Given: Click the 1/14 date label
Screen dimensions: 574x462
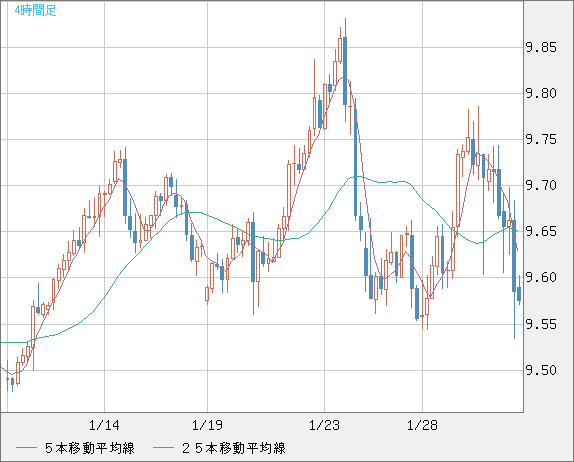Looking at the screenshot, I should pos(104,425).
